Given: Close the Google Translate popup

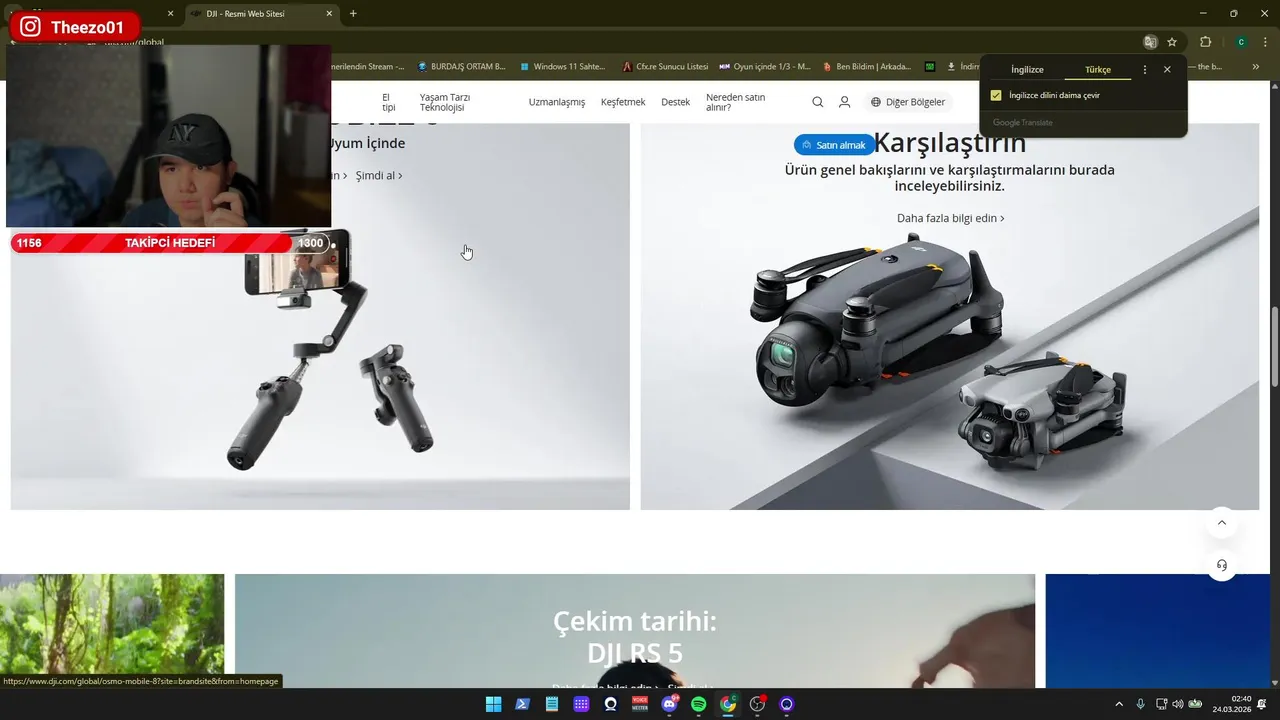Looking at the screenshot, I should [1167, 70].
